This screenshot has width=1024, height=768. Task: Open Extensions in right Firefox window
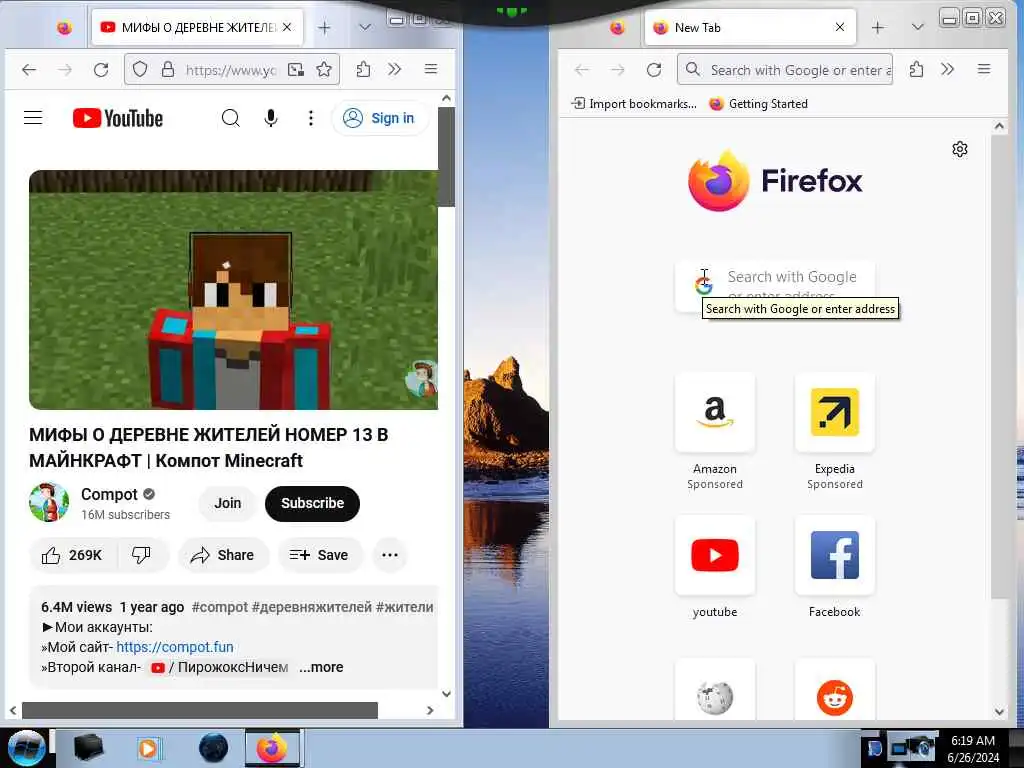(916, 69)
